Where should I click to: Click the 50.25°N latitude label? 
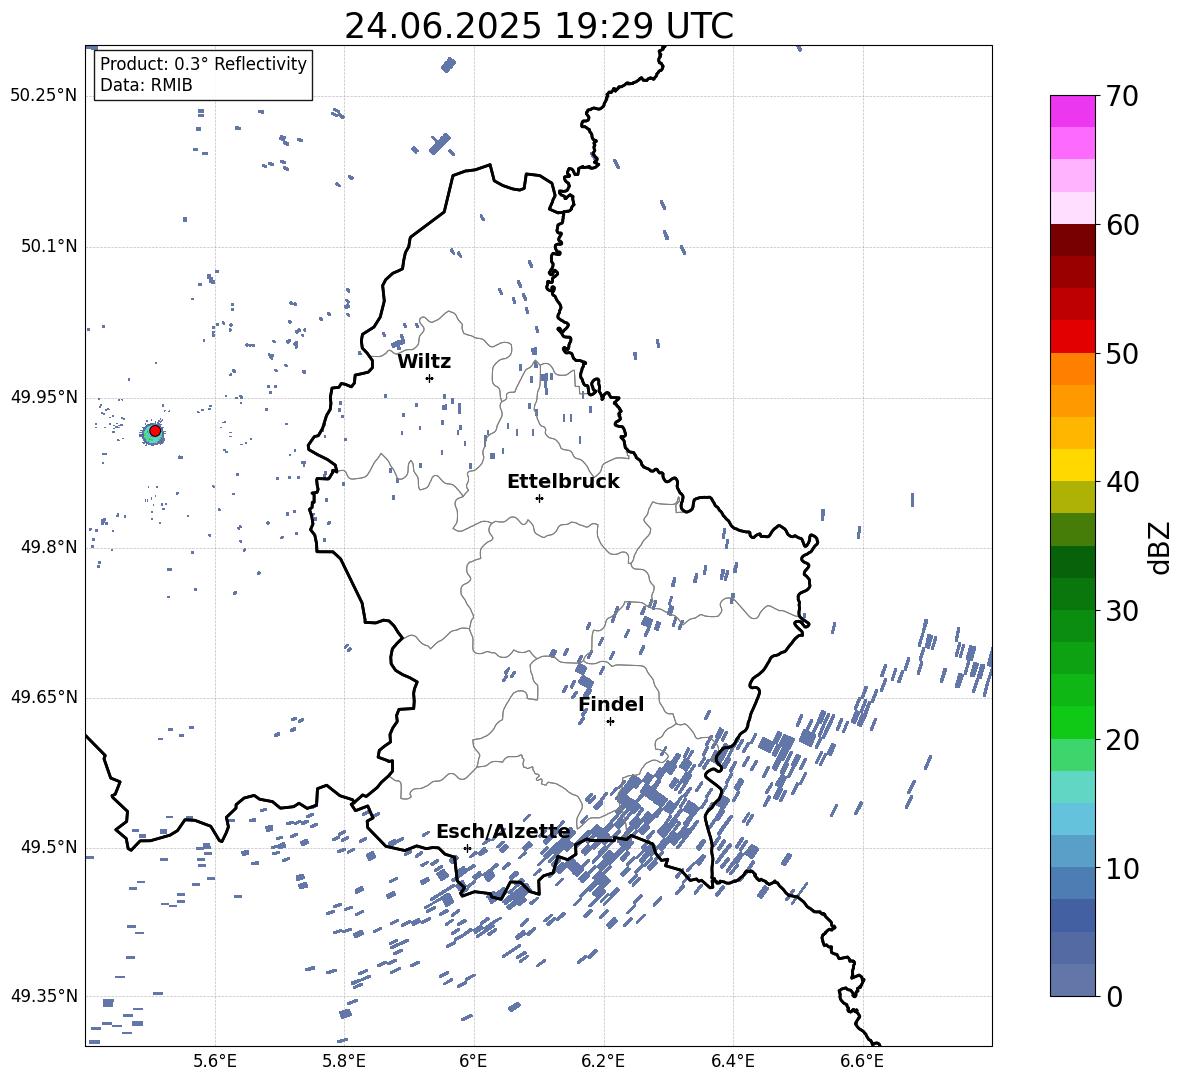click(x=43, y=96)
